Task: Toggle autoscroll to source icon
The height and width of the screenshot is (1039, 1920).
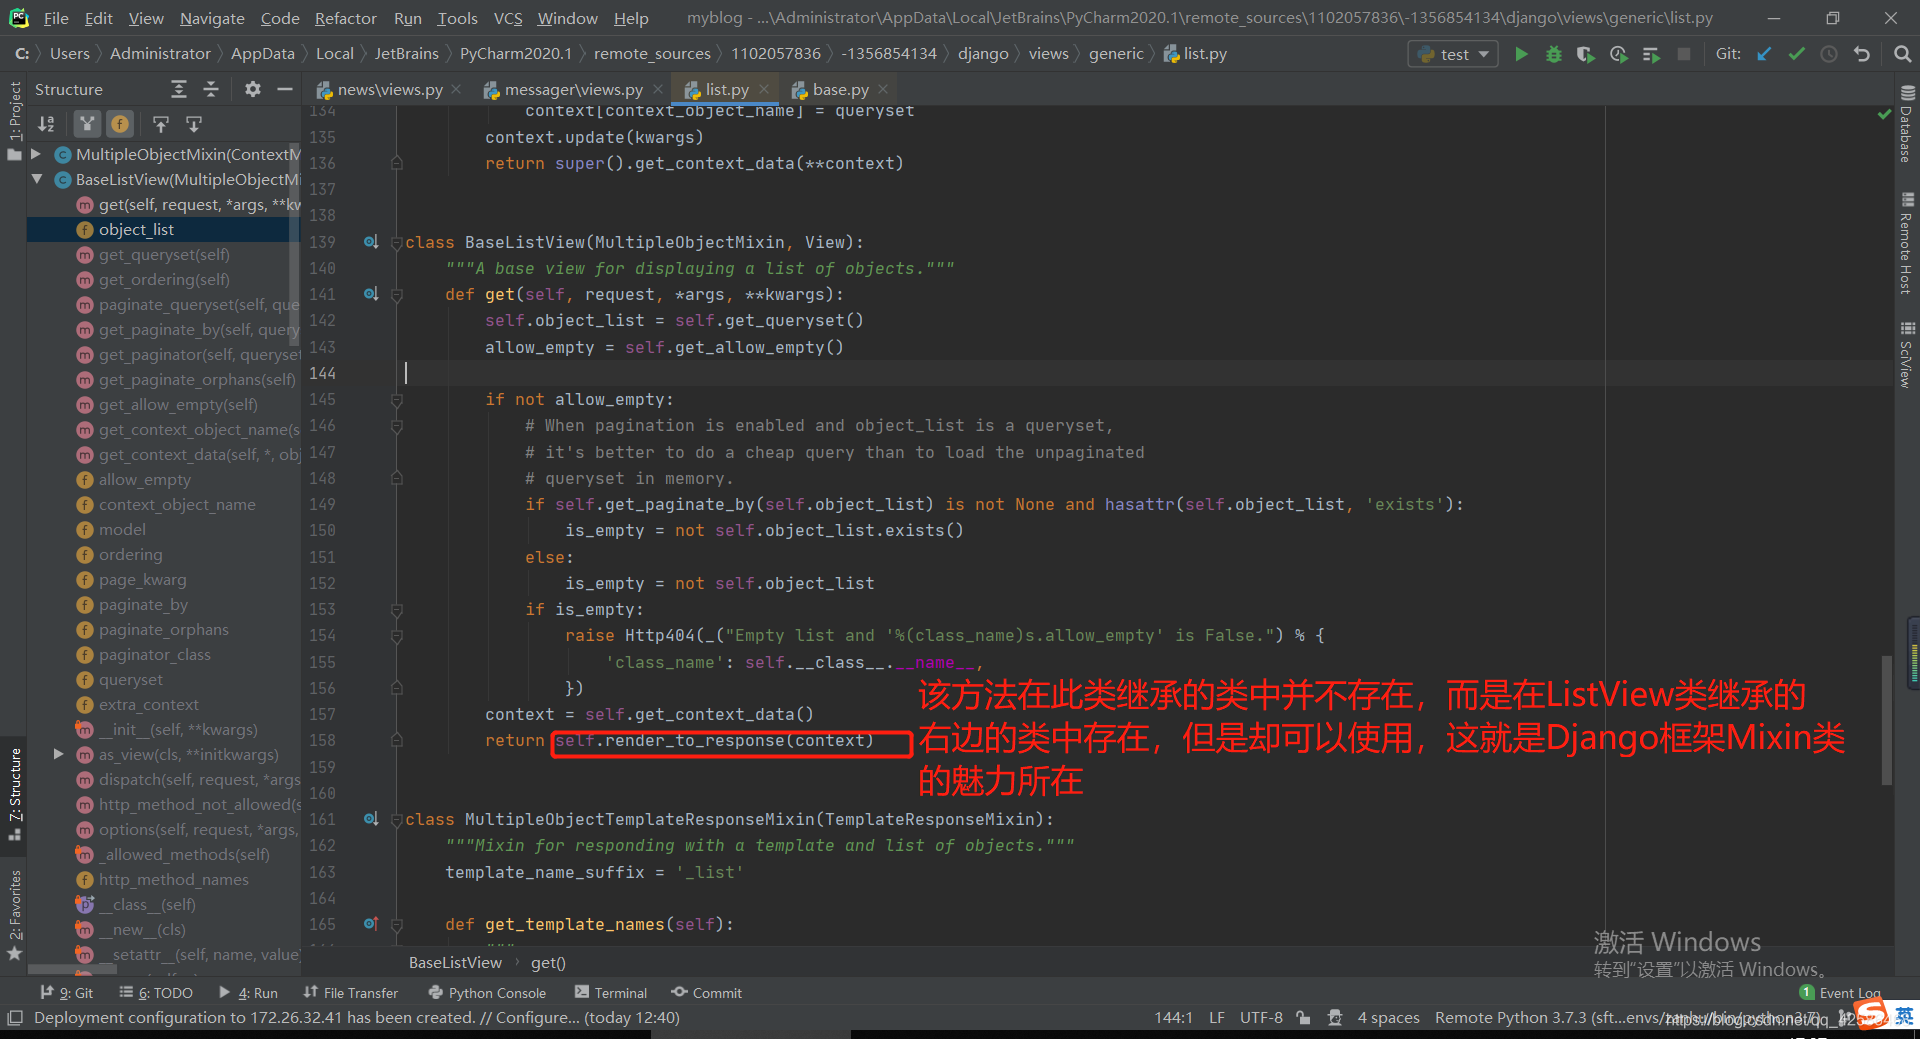Action: click(161, 124)
